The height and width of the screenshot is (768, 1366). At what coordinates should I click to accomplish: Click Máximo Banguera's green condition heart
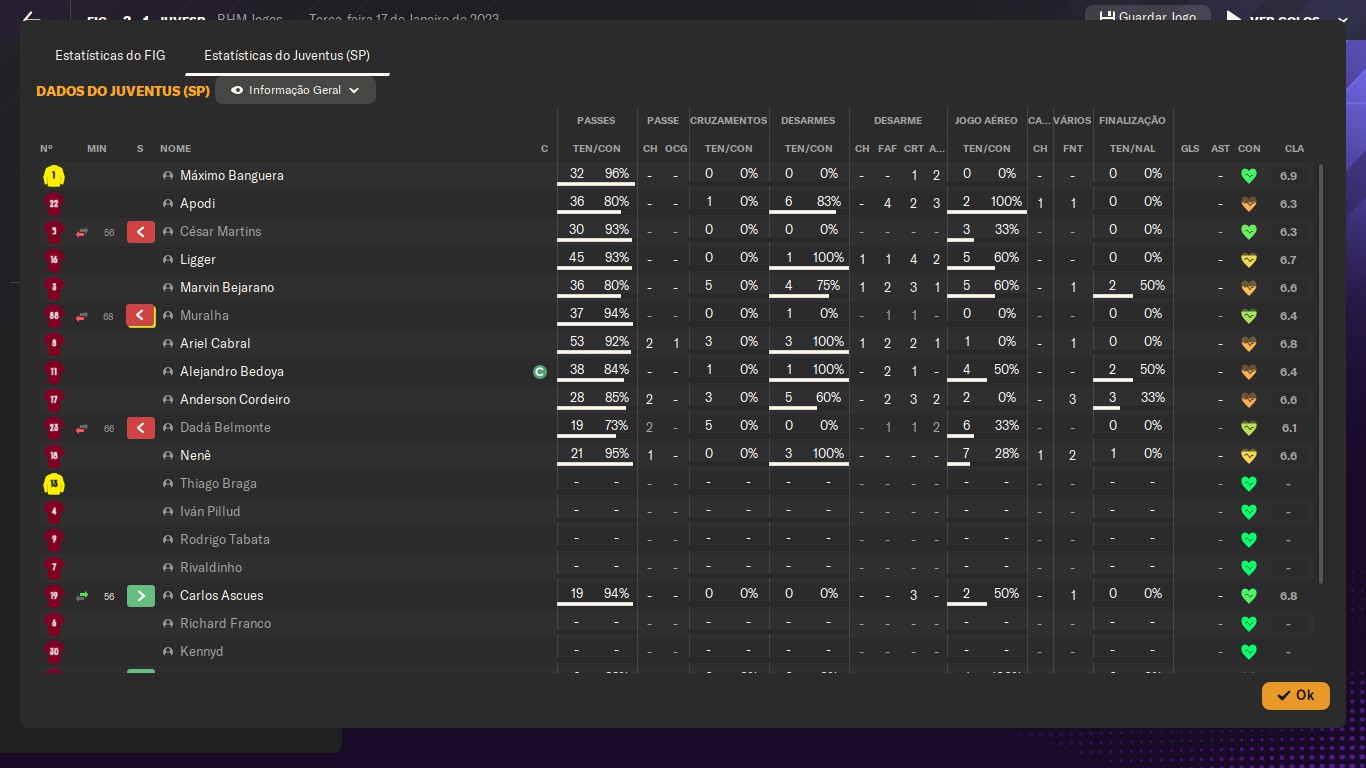pos(1248,176)
